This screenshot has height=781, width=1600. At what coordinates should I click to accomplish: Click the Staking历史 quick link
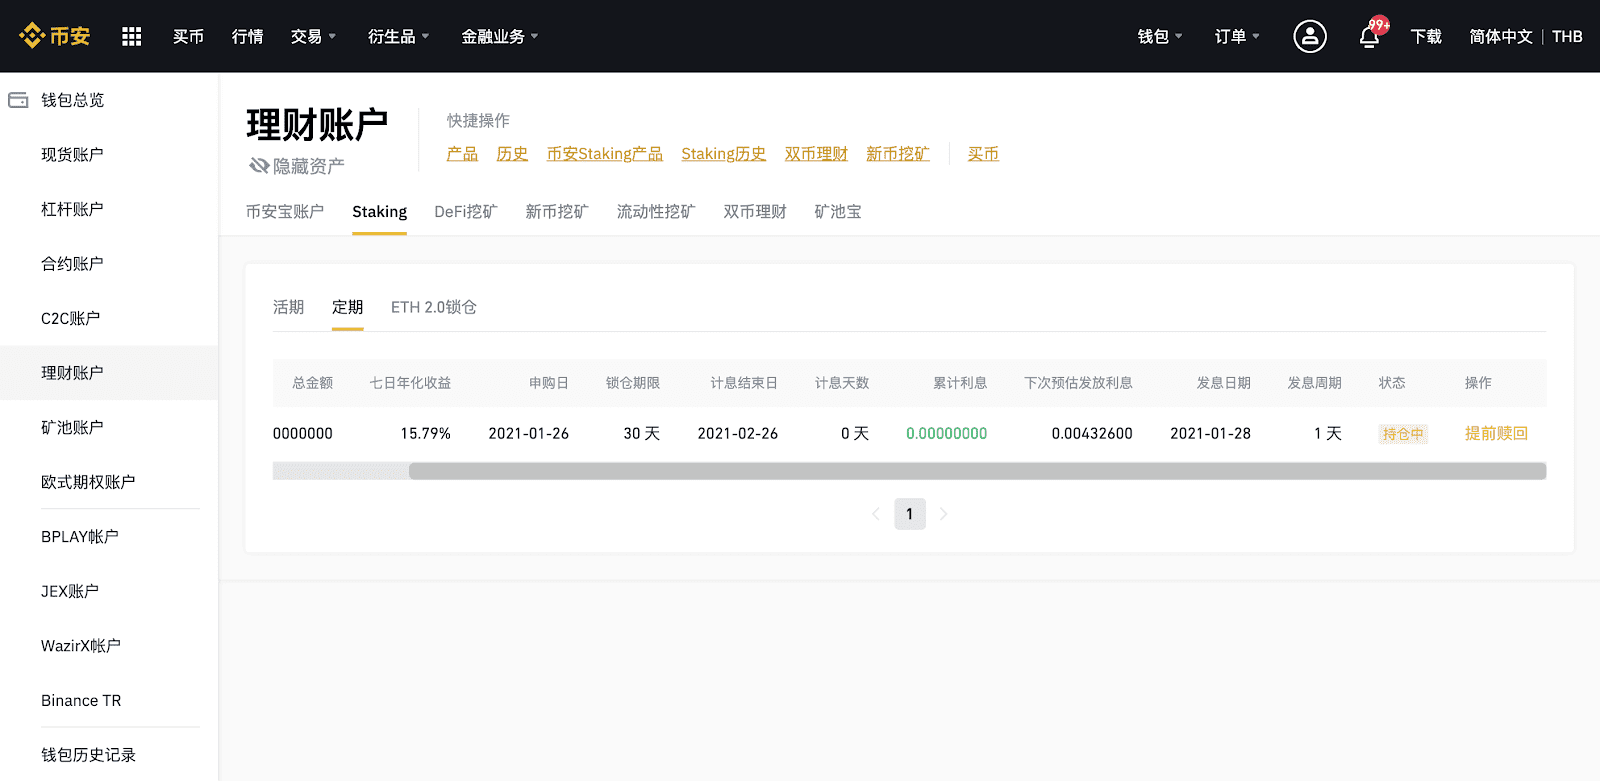tap(723, 154)
